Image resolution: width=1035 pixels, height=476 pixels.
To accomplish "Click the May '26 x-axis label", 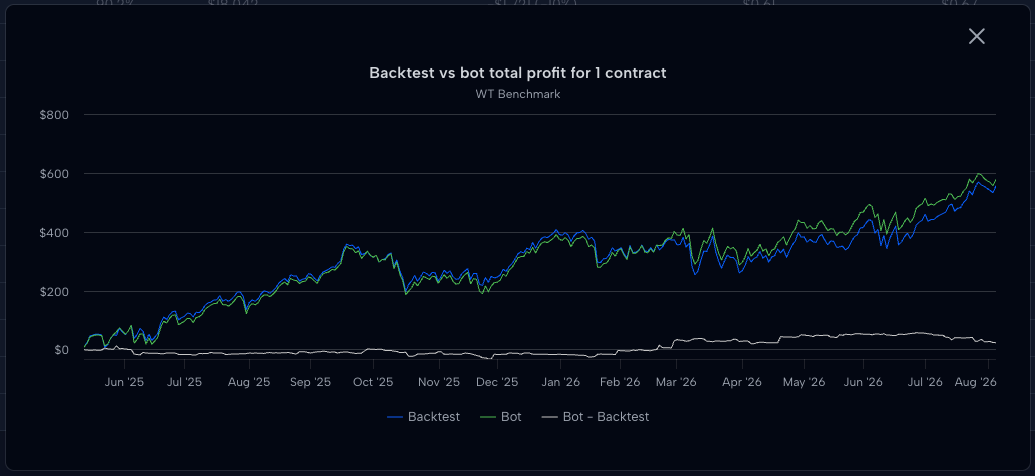I will click(804, 382).
